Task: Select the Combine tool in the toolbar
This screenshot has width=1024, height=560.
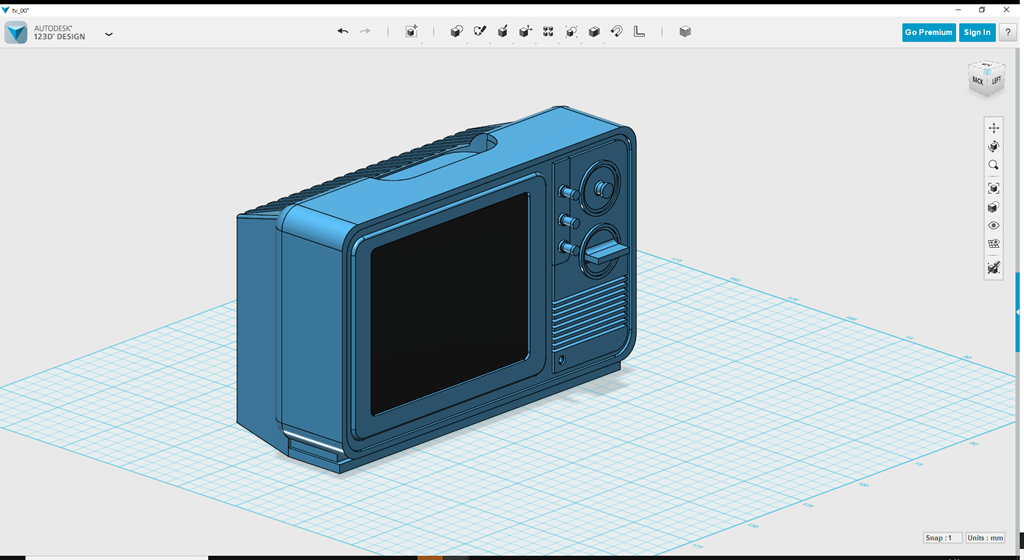Action: [594, 32]
